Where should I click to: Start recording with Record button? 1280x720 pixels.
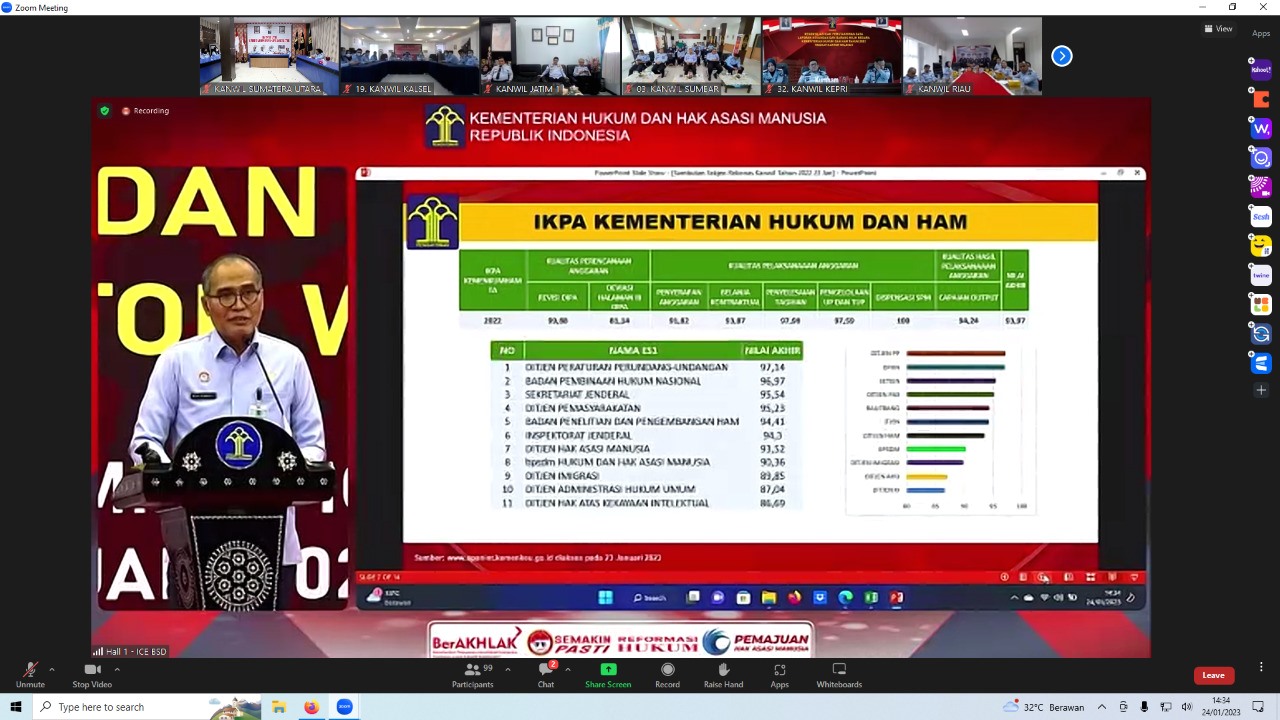[667, 670]
